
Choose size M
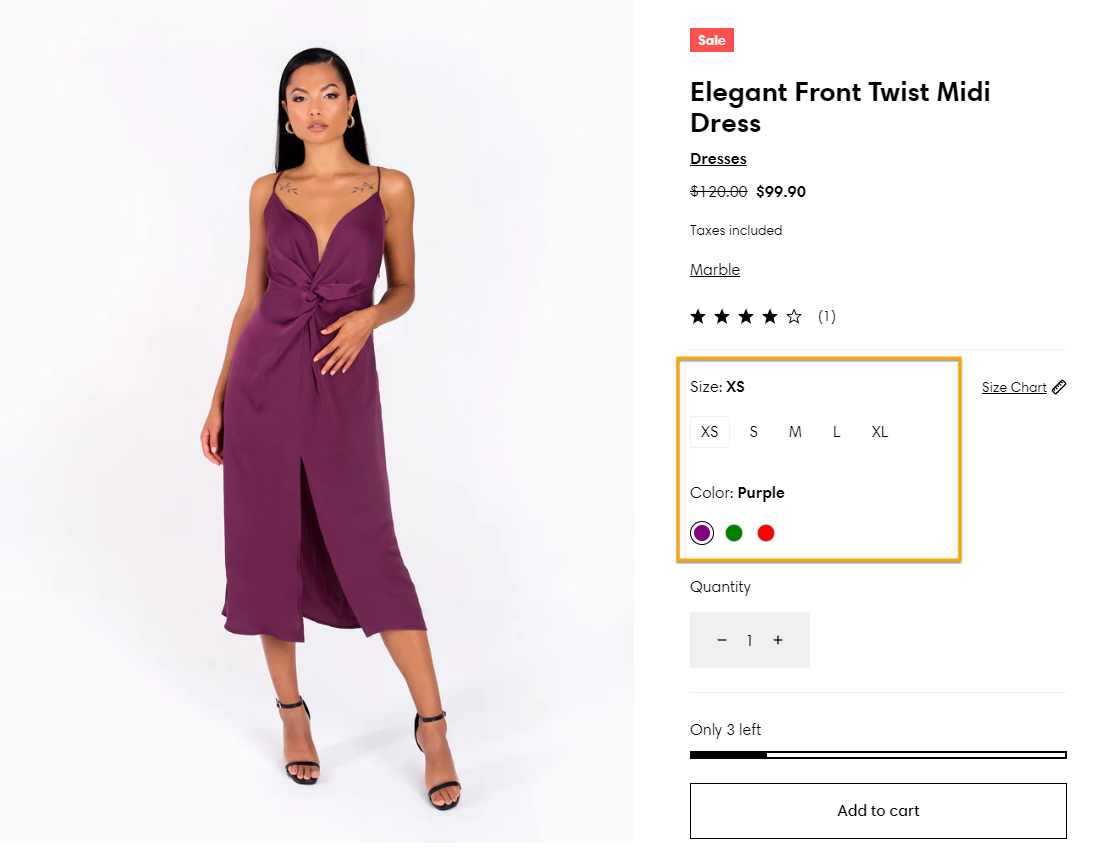pos(795,432)
